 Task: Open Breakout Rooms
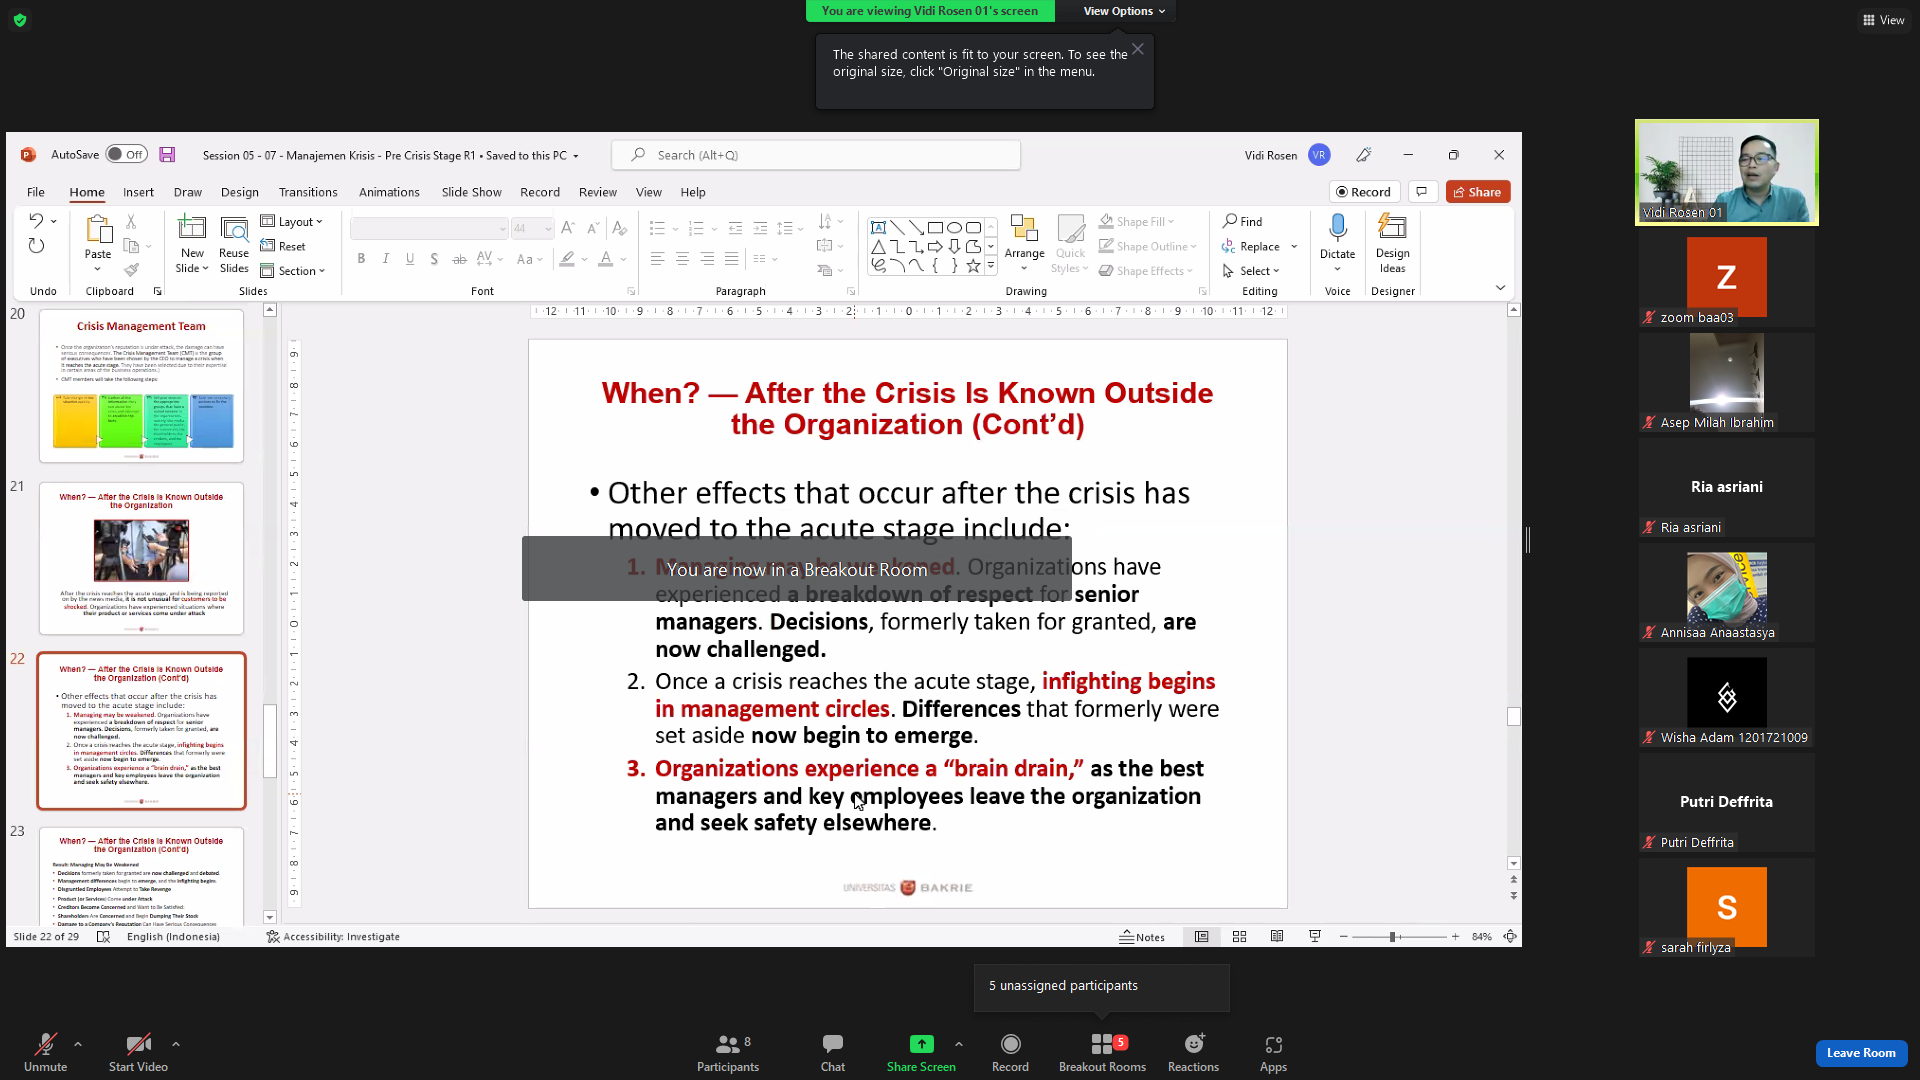point(1102,1052)
